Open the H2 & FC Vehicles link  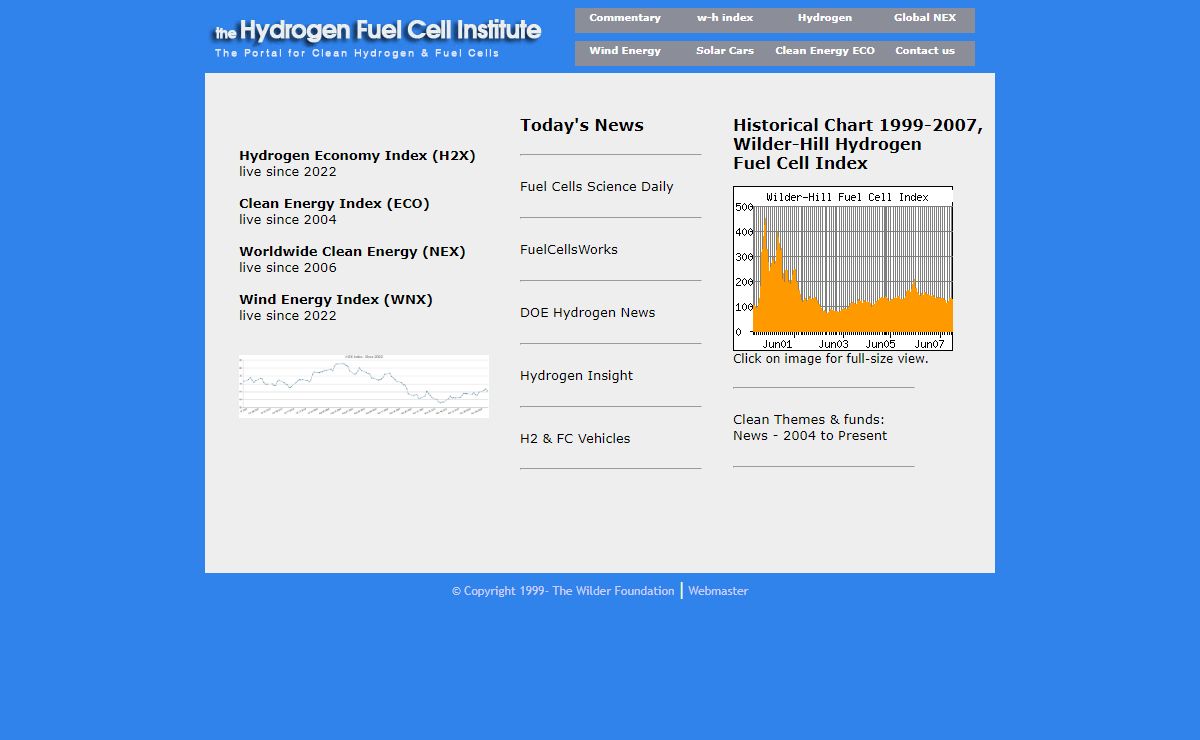coord(575,439)
